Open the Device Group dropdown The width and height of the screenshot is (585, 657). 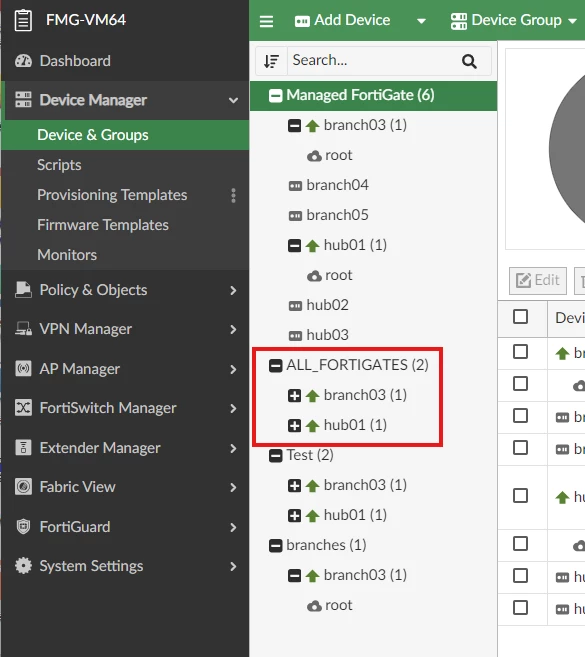click(514, 21)
